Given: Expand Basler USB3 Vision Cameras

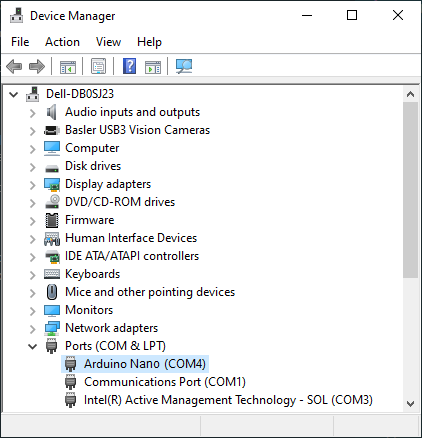Looking at the screenshot, I should 33,131.
